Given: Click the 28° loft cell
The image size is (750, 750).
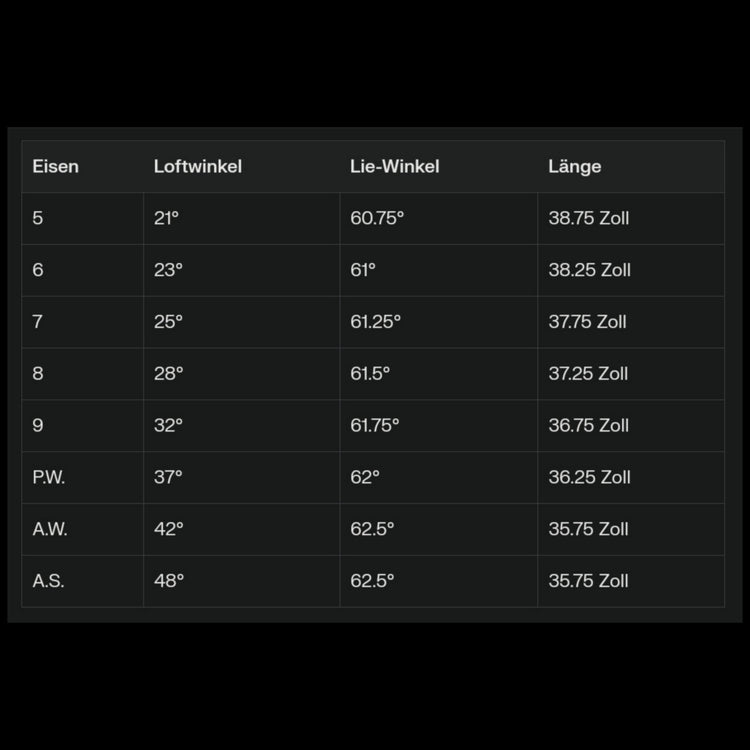Looking at the screenshot, I should 168,374.
